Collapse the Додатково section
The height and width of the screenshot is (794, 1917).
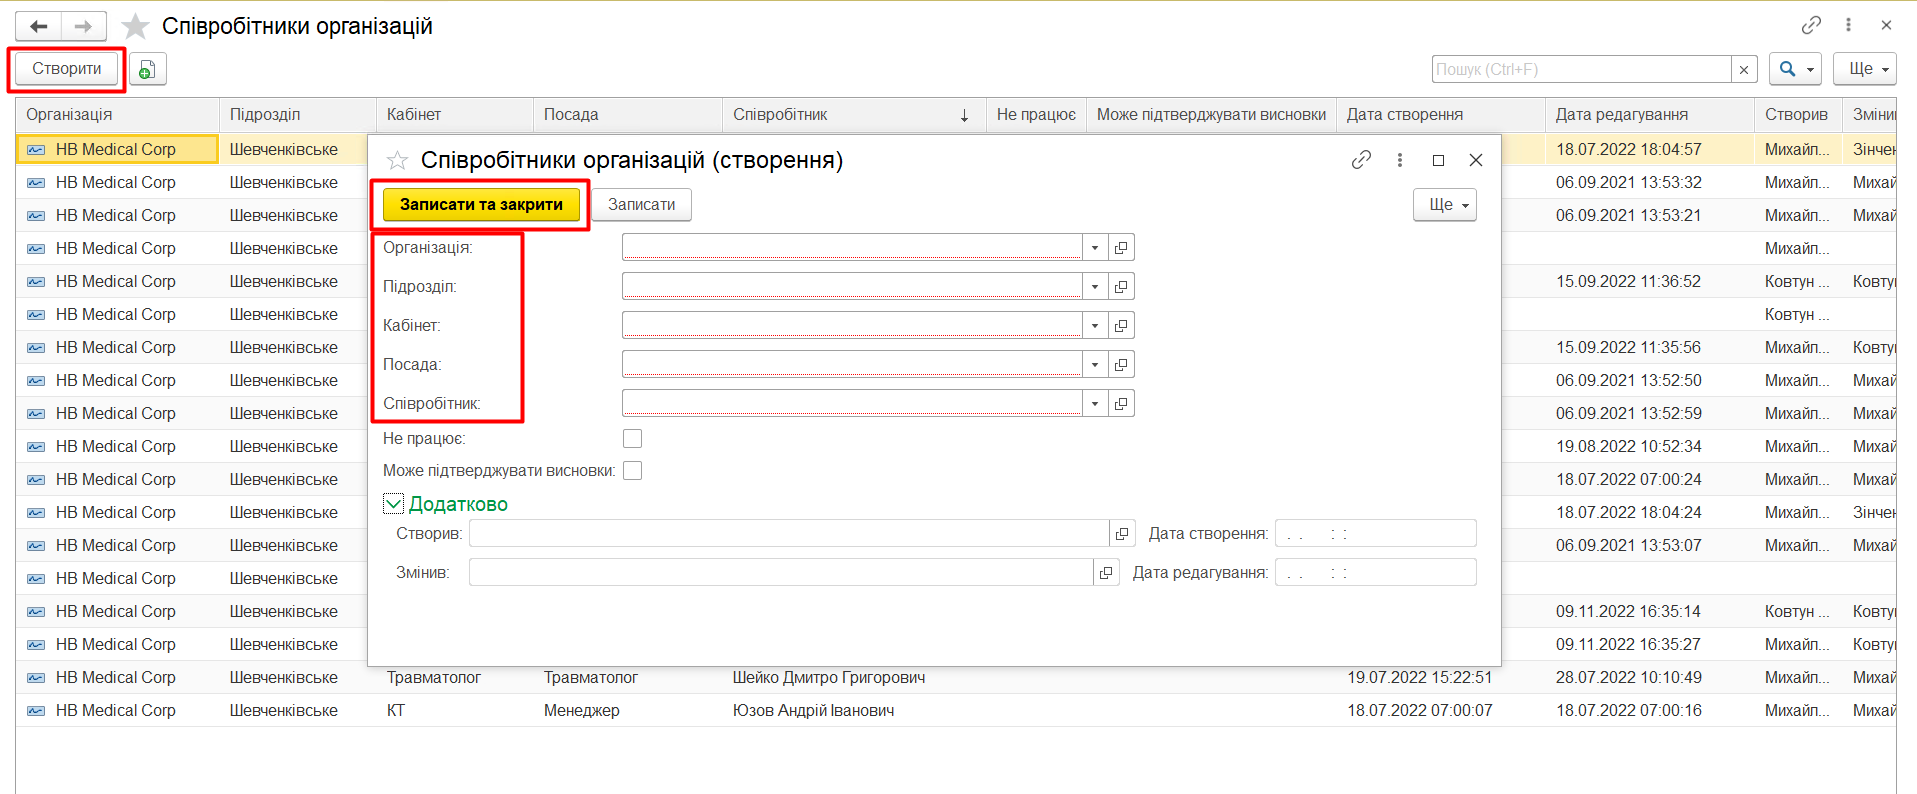click(x=393, y=504)
